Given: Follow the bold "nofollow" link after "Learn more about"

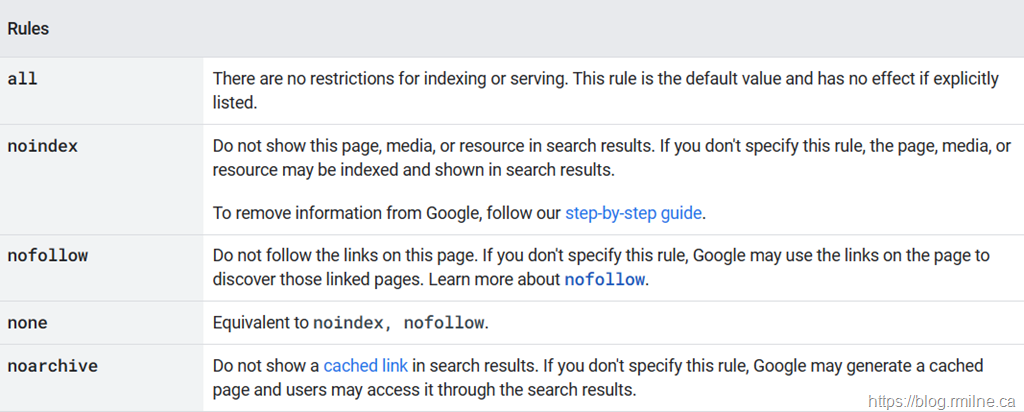Looking at the screenshot, I should point(604,280).
